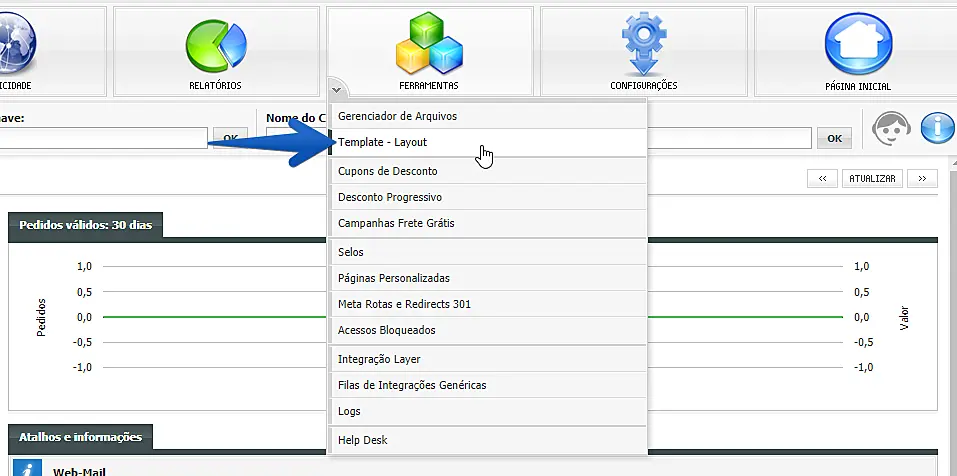The width and height of the screenshot is (957, 476).
Task: Open Campanhas Frete Grátis
Action: [x=396, y=223]
